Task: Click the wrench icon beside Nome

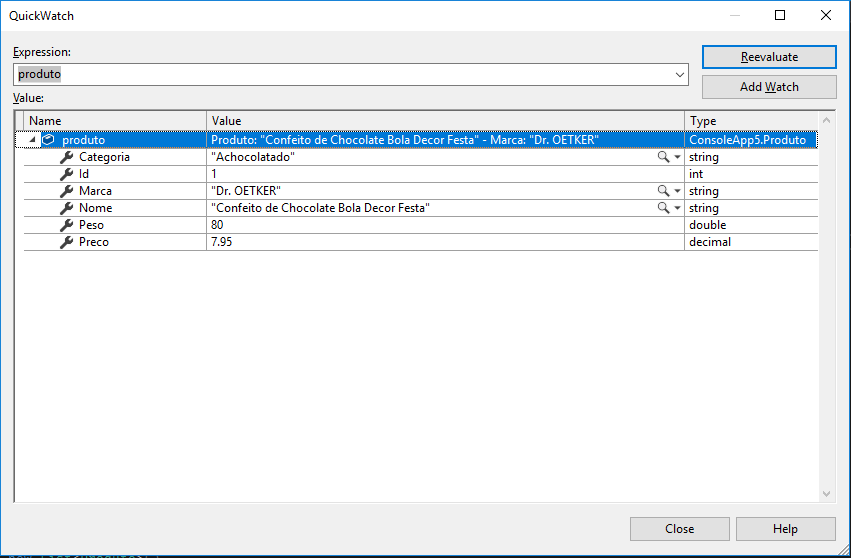Action: [x=66, y=208]
